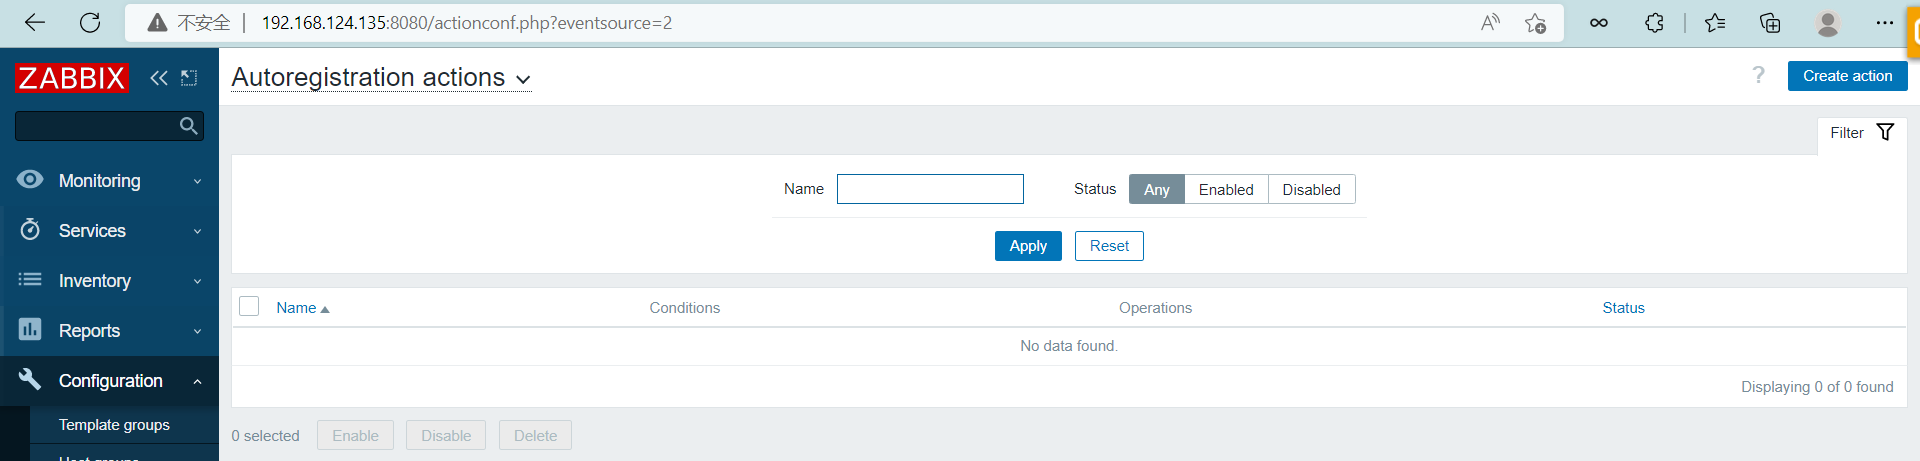Open the help question mark icon
This screenshot has height=461, width=1920.
tap(1758, 76)
